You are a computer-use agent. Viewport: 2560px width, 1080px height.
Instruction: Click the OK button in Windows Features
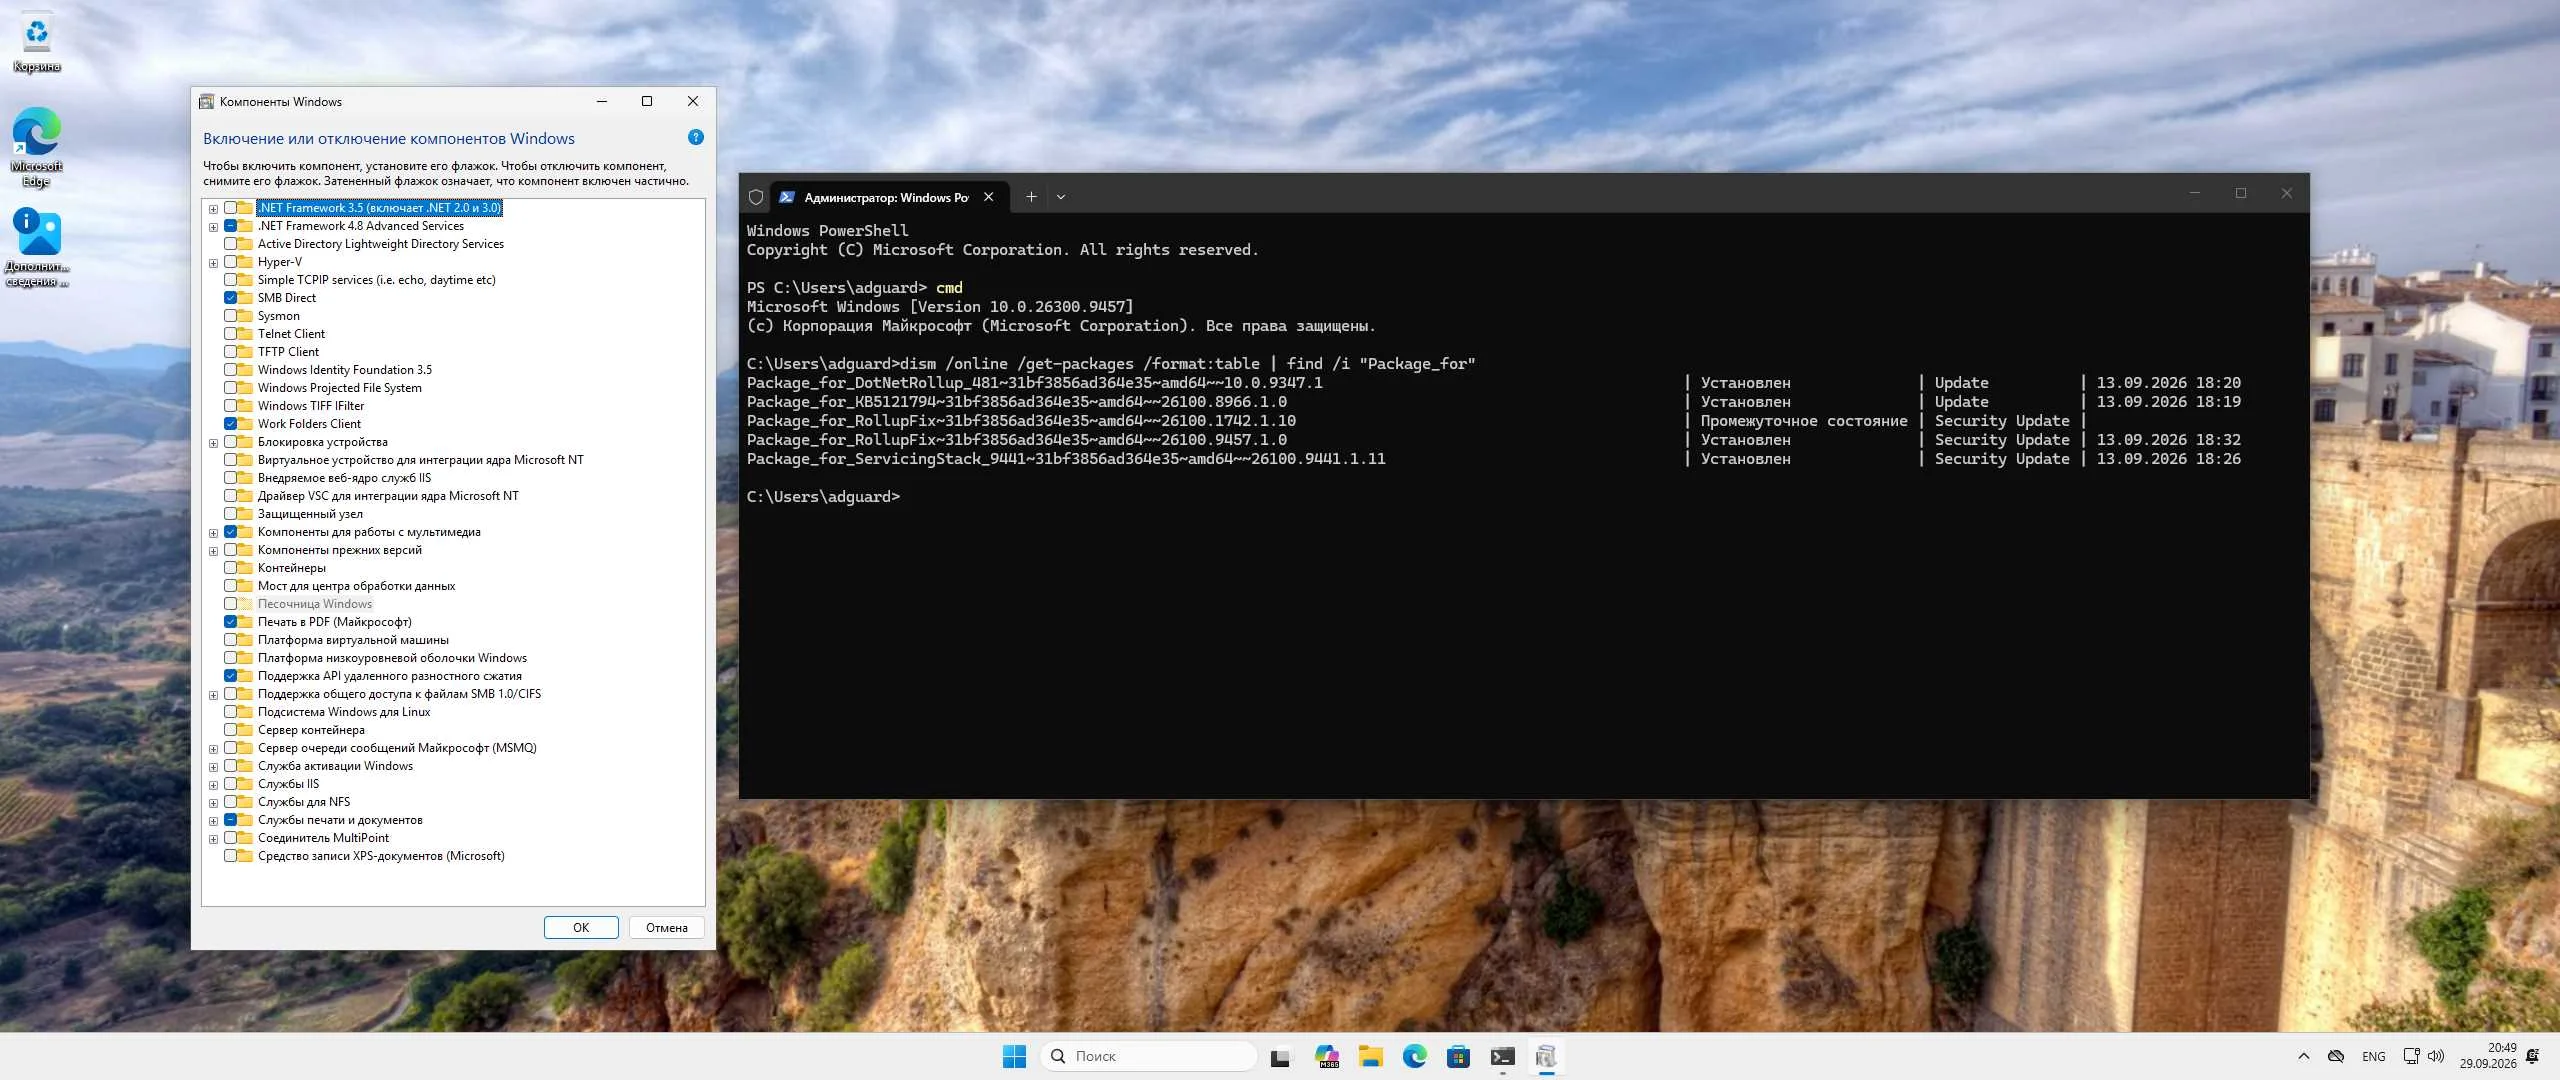point(581,928)
